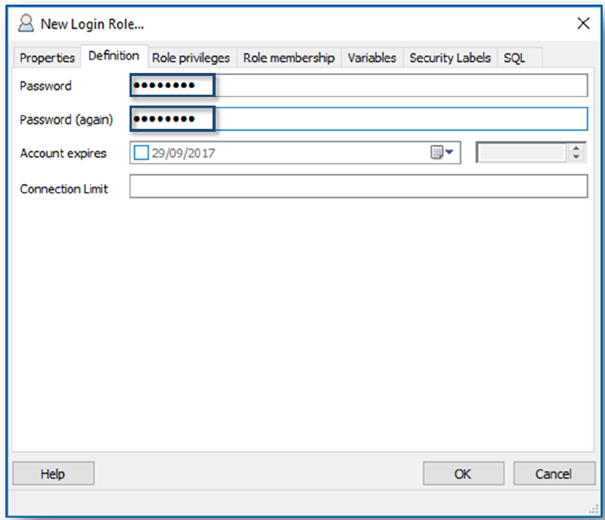Image resolution: width=605 pixels, height=520 pixels.
Task: Show the SQL tab
Action: tap(514, 58)
